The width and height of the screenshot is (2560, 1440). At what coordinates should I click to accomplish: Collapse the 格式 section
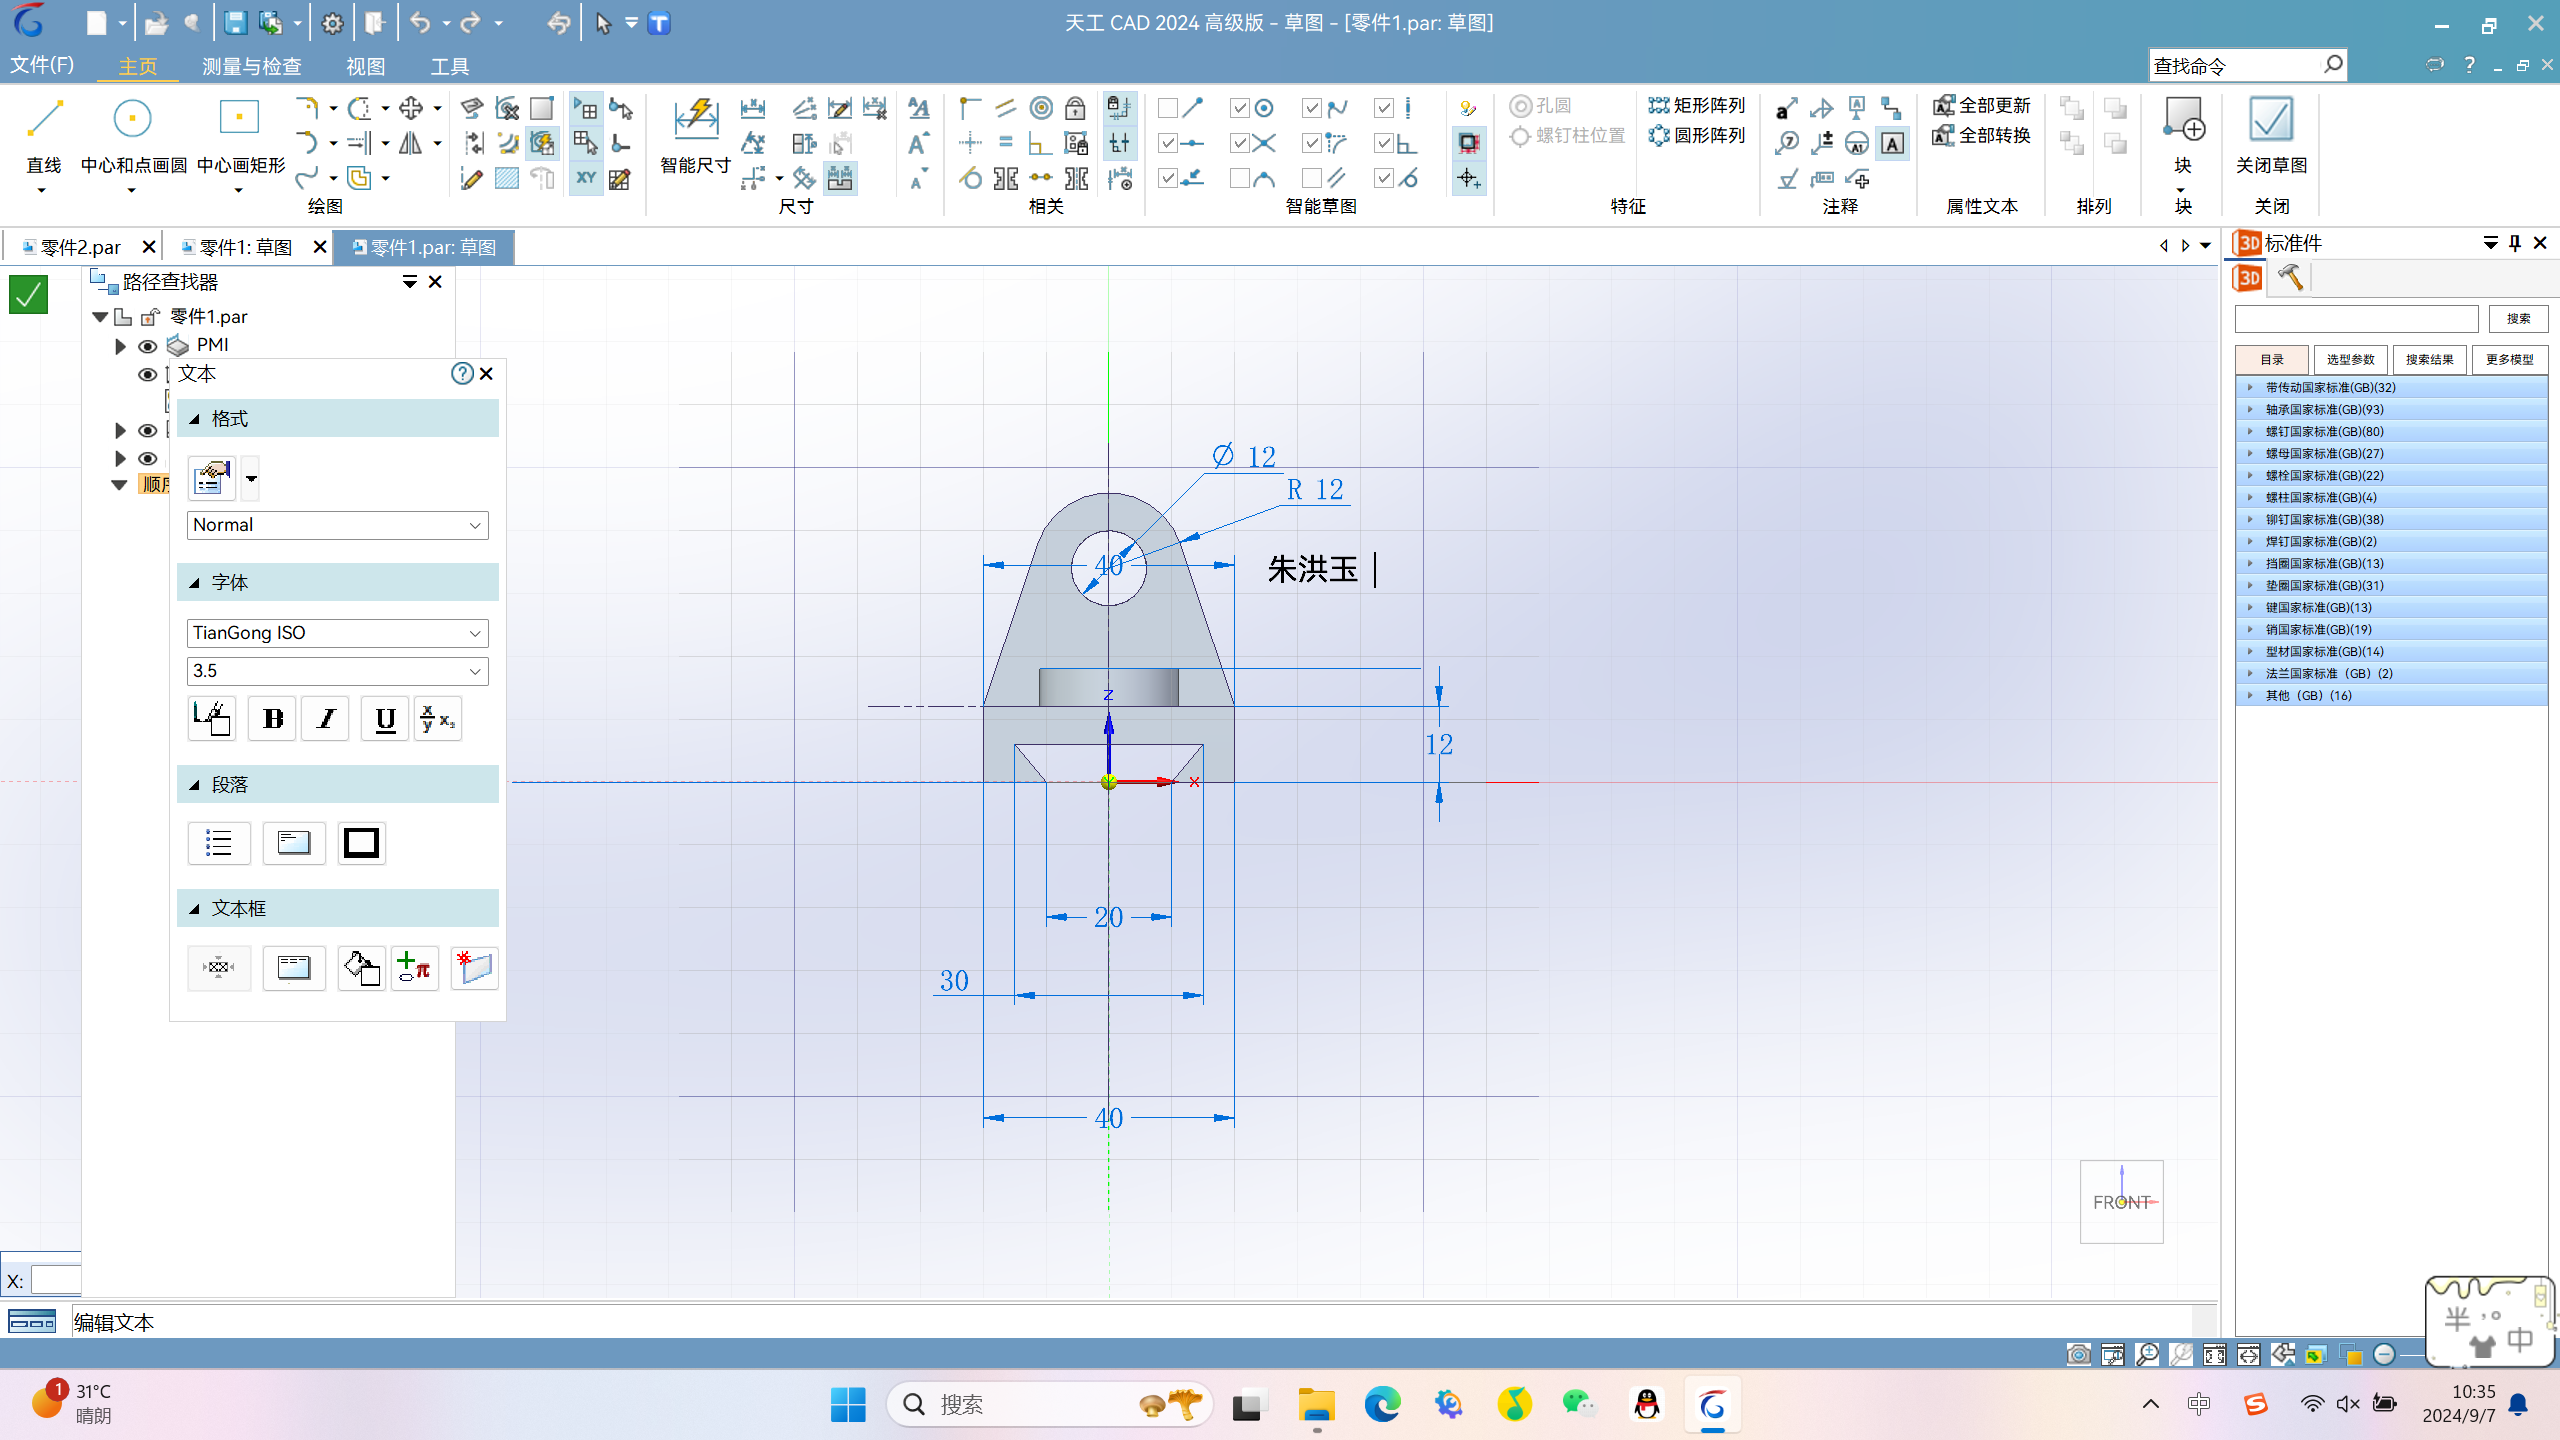pyautogui.click(x=194, y=419)
